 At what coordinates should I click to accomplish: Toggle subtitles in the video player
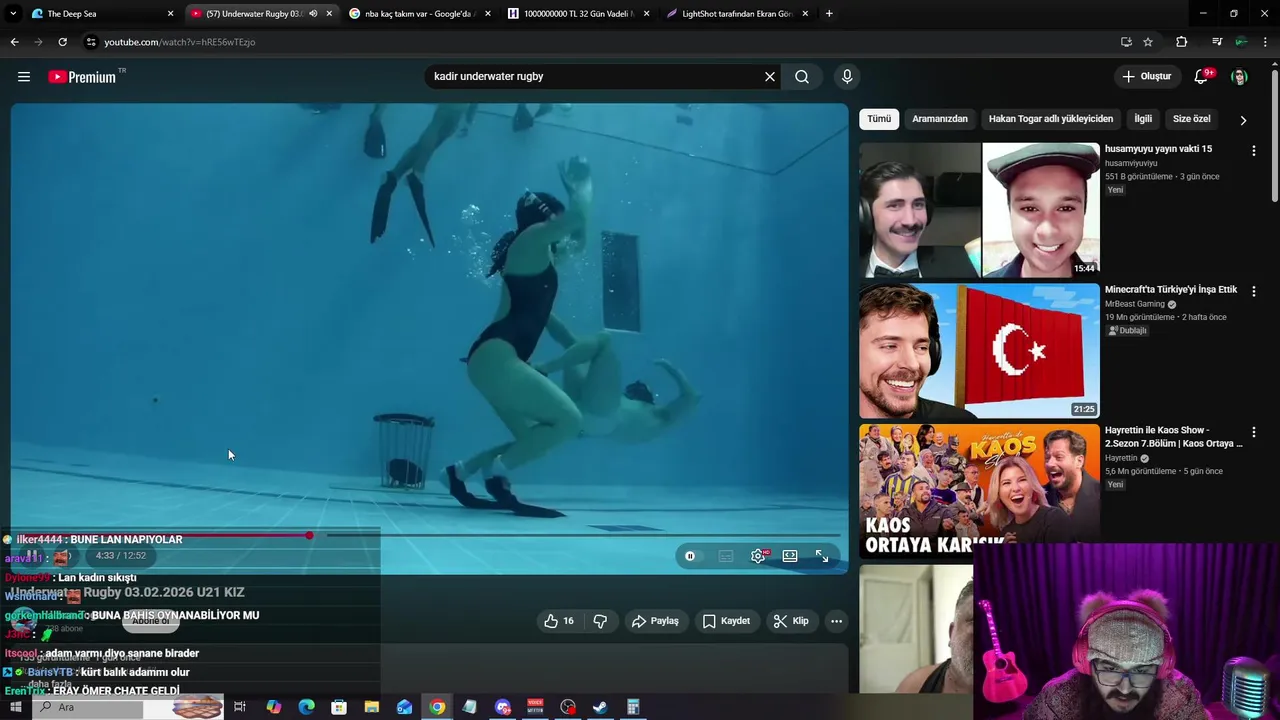(x=726, y=556)
